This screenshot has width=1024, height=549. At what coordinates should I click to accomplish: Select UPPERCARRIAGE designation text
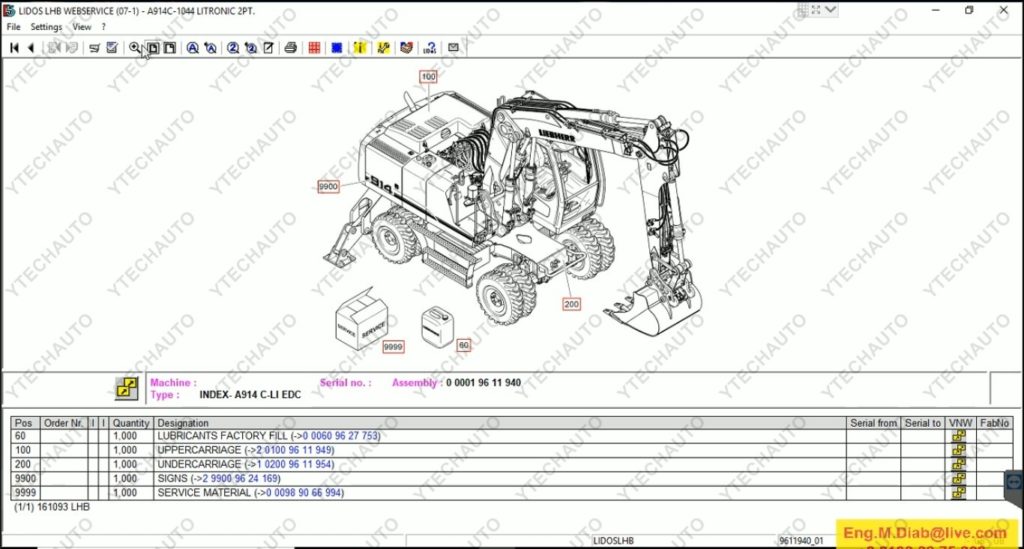[199, 450]
